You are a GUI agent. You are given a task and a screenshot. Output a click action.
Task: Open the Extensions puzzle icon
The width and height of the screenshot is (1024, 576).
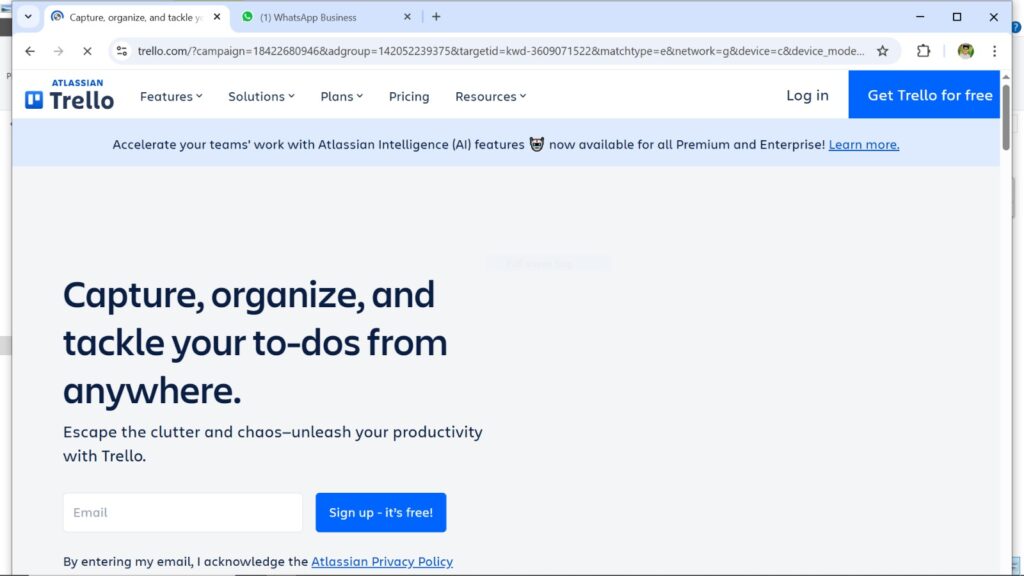click(x=923, y=51)
